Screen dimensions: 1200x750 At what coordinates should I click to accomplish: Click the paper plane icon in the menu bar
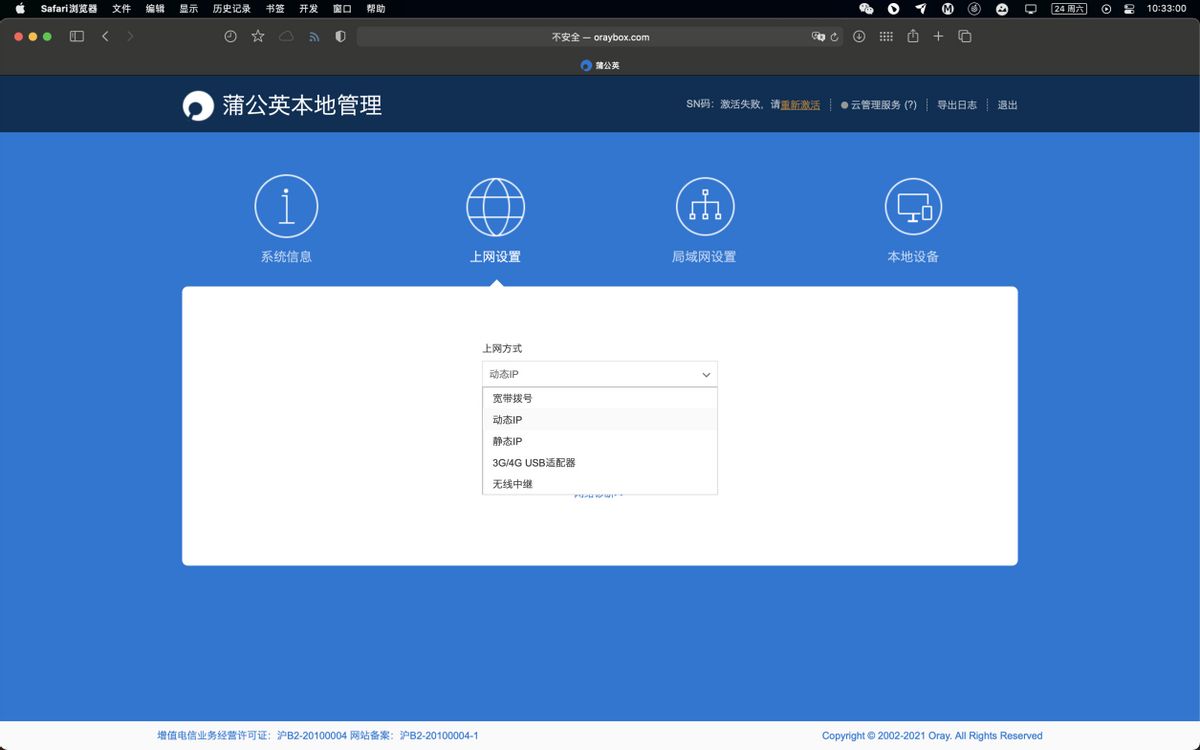tap(921, 9)
